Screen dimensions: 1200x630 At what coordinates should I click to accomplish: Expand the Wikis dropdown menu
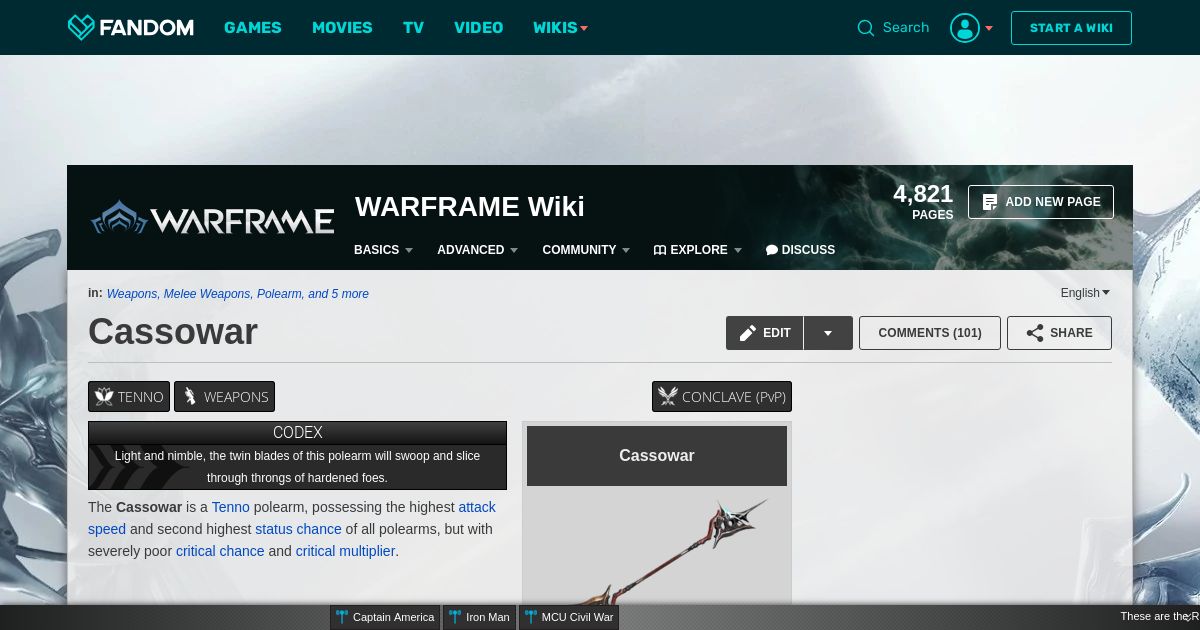click(x=560, y=28)
